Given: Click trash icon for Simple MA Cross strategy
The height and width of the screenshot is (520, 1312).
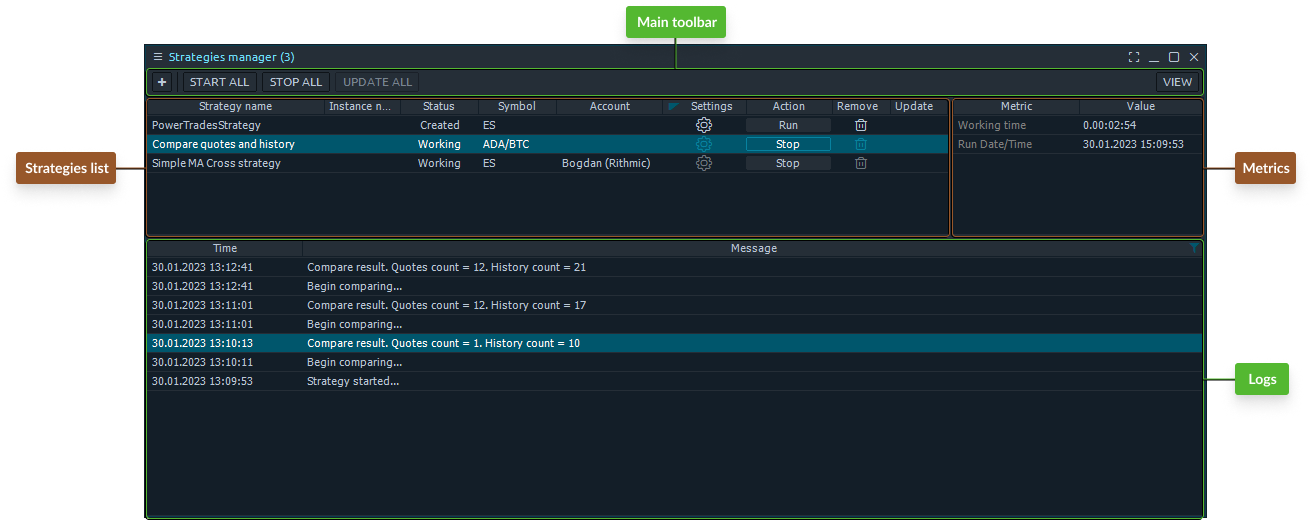Looking at the screenshot, I should click(x=860, y=163).
